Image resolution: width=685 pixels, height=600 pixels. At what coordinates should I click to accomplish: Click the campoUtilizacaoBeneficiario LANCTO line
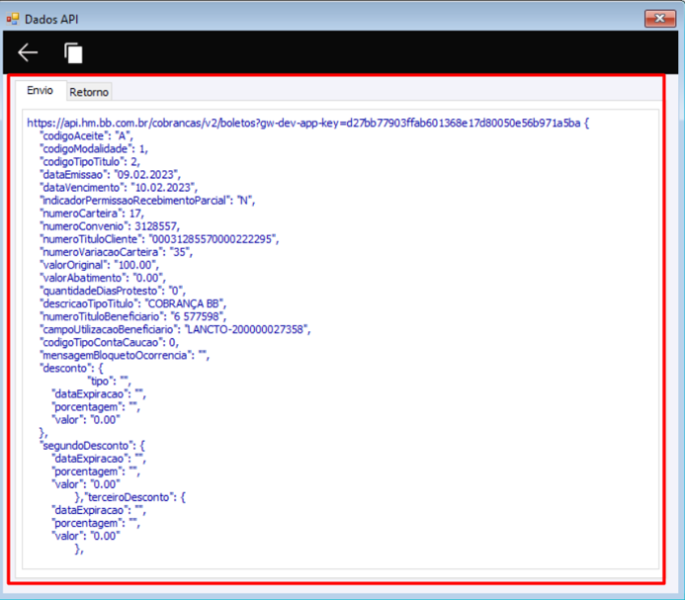click(x=175, y=329)
